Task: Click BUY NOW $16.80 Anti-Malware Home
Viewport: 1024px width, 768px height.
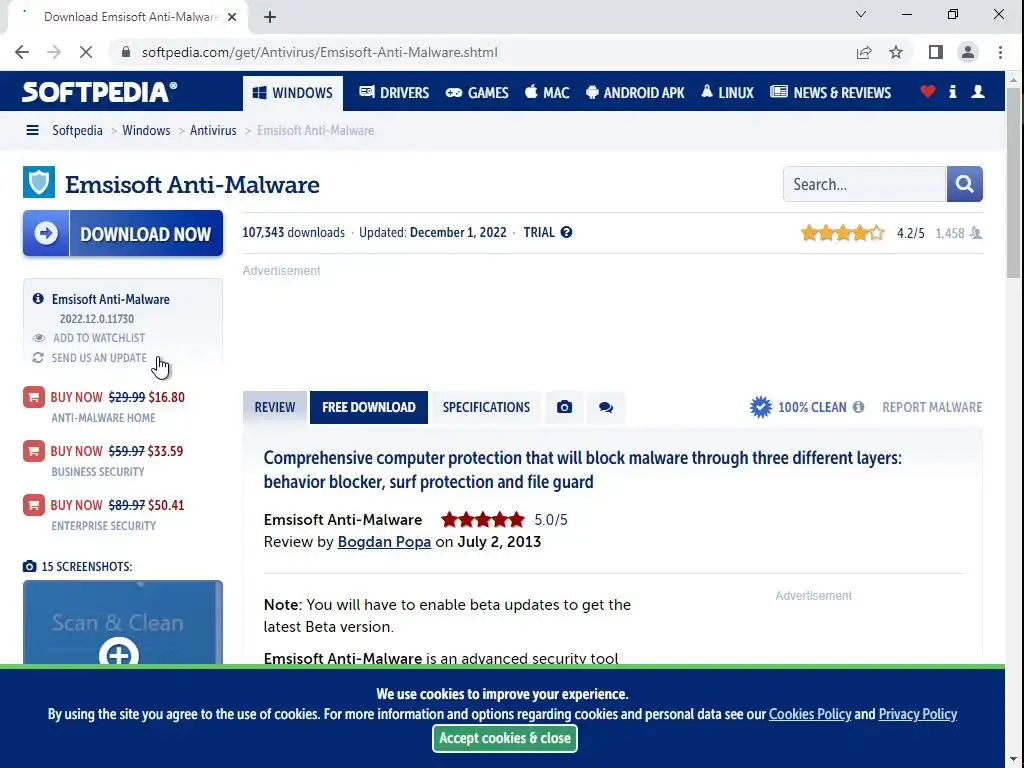Action: (118, 397)
